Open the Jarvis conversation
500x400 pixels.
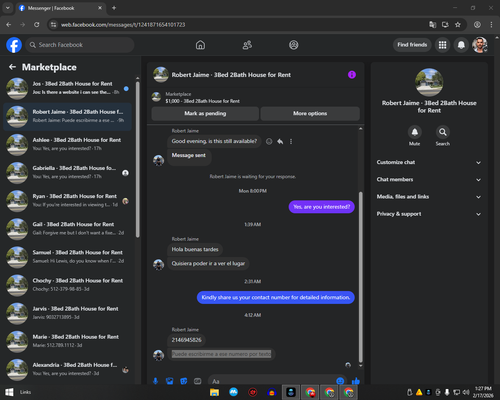click(x=68, y=313)
